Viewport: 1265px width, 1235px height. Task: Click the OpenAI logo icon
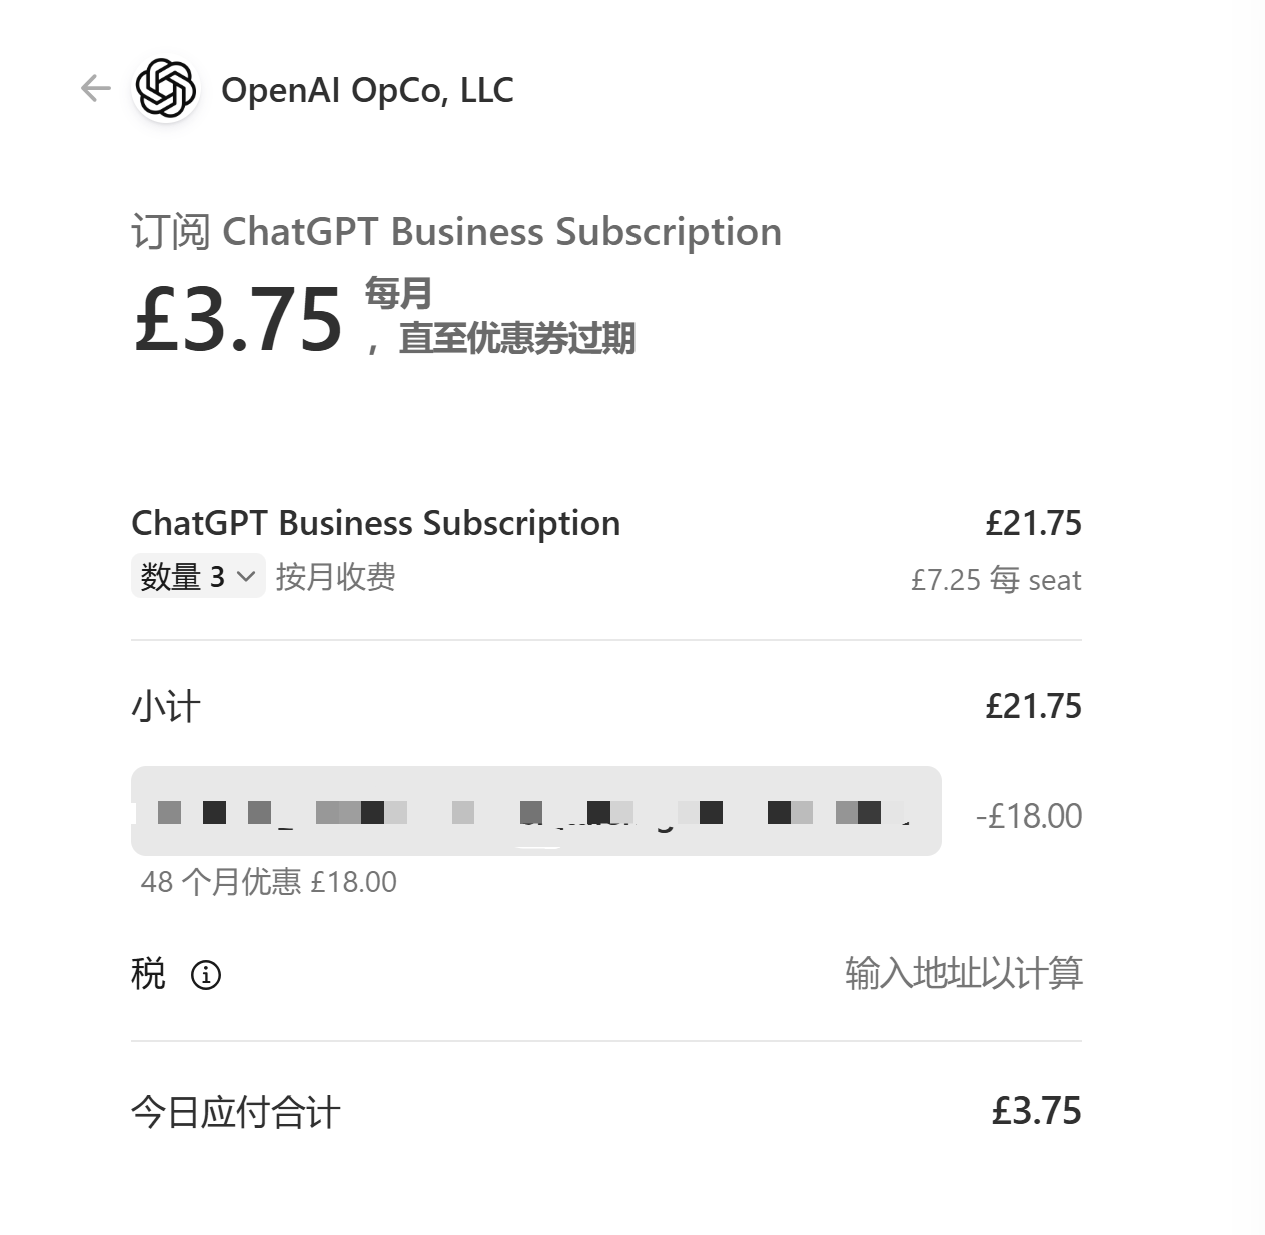coord(165,89)
